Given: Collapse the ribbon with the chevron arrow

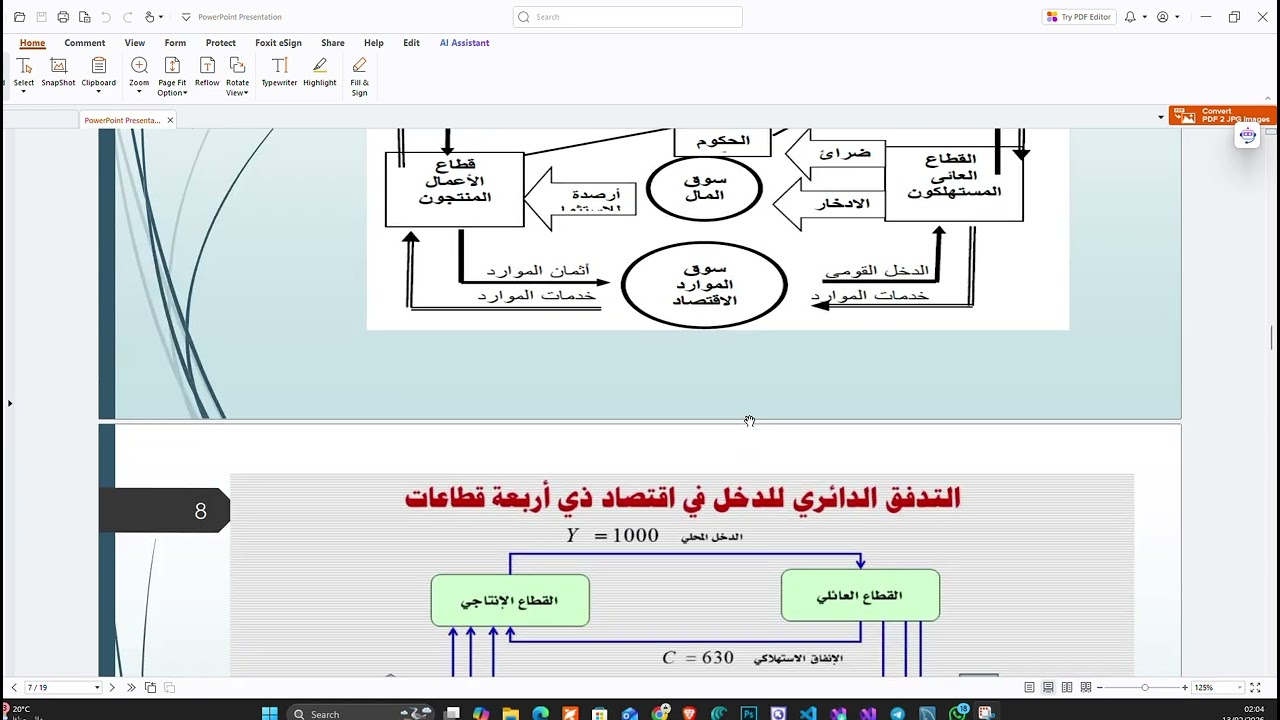Looking at the screenshot, I should coord(1269,97).
